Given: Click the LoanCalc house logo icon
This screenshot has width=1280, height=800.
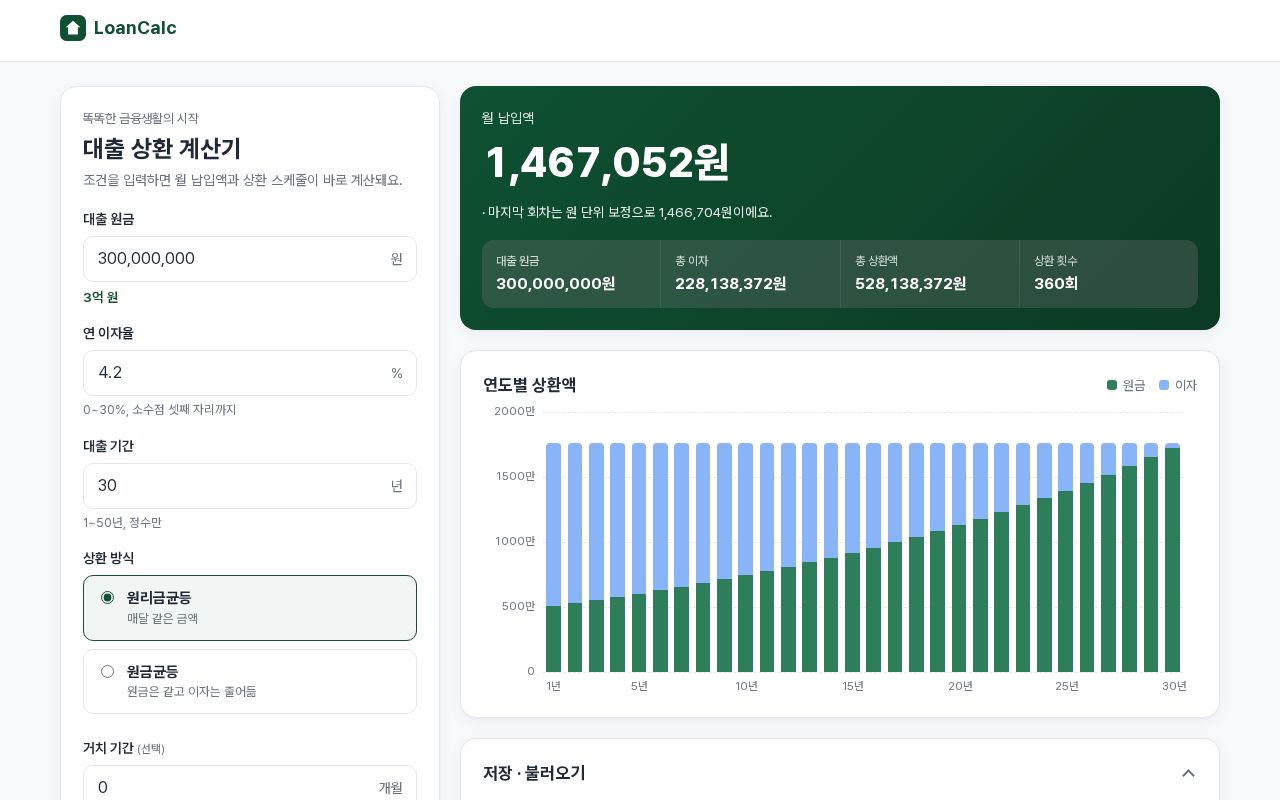Looking at the screenshot, I should coord(73,28).
